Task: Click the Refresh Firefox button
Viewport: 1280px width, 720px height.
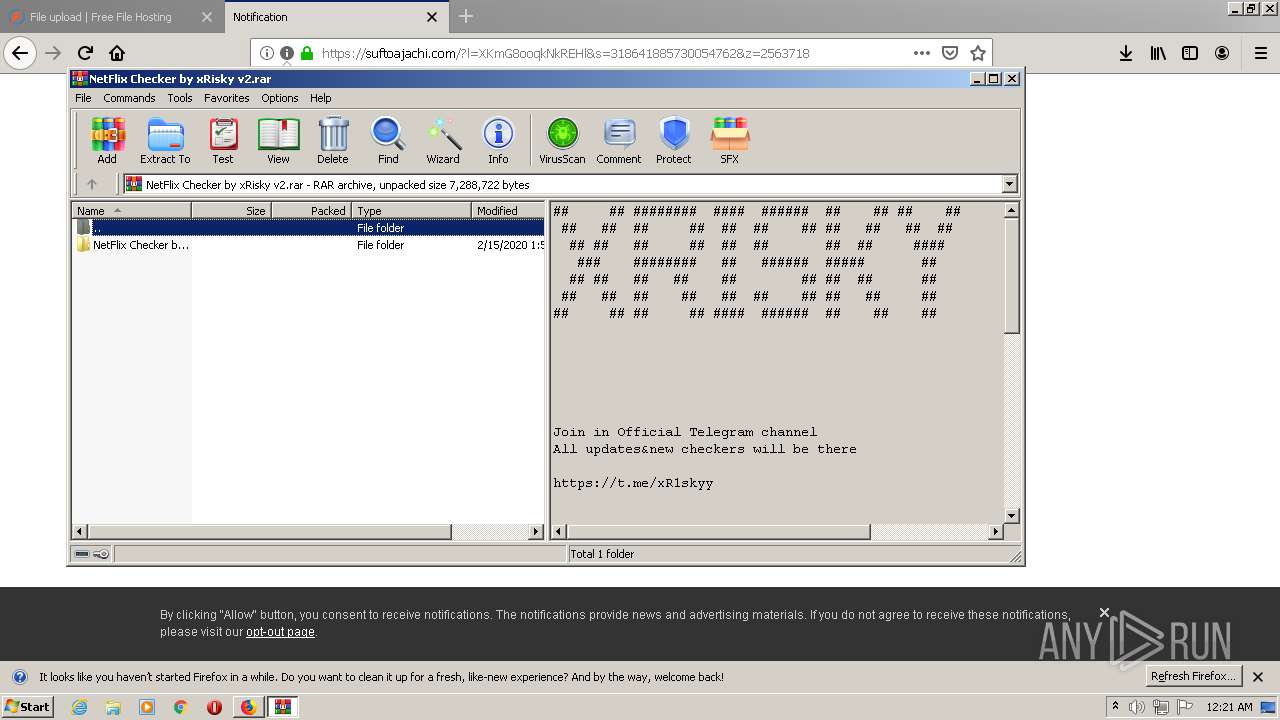Action: [1193, 676]
